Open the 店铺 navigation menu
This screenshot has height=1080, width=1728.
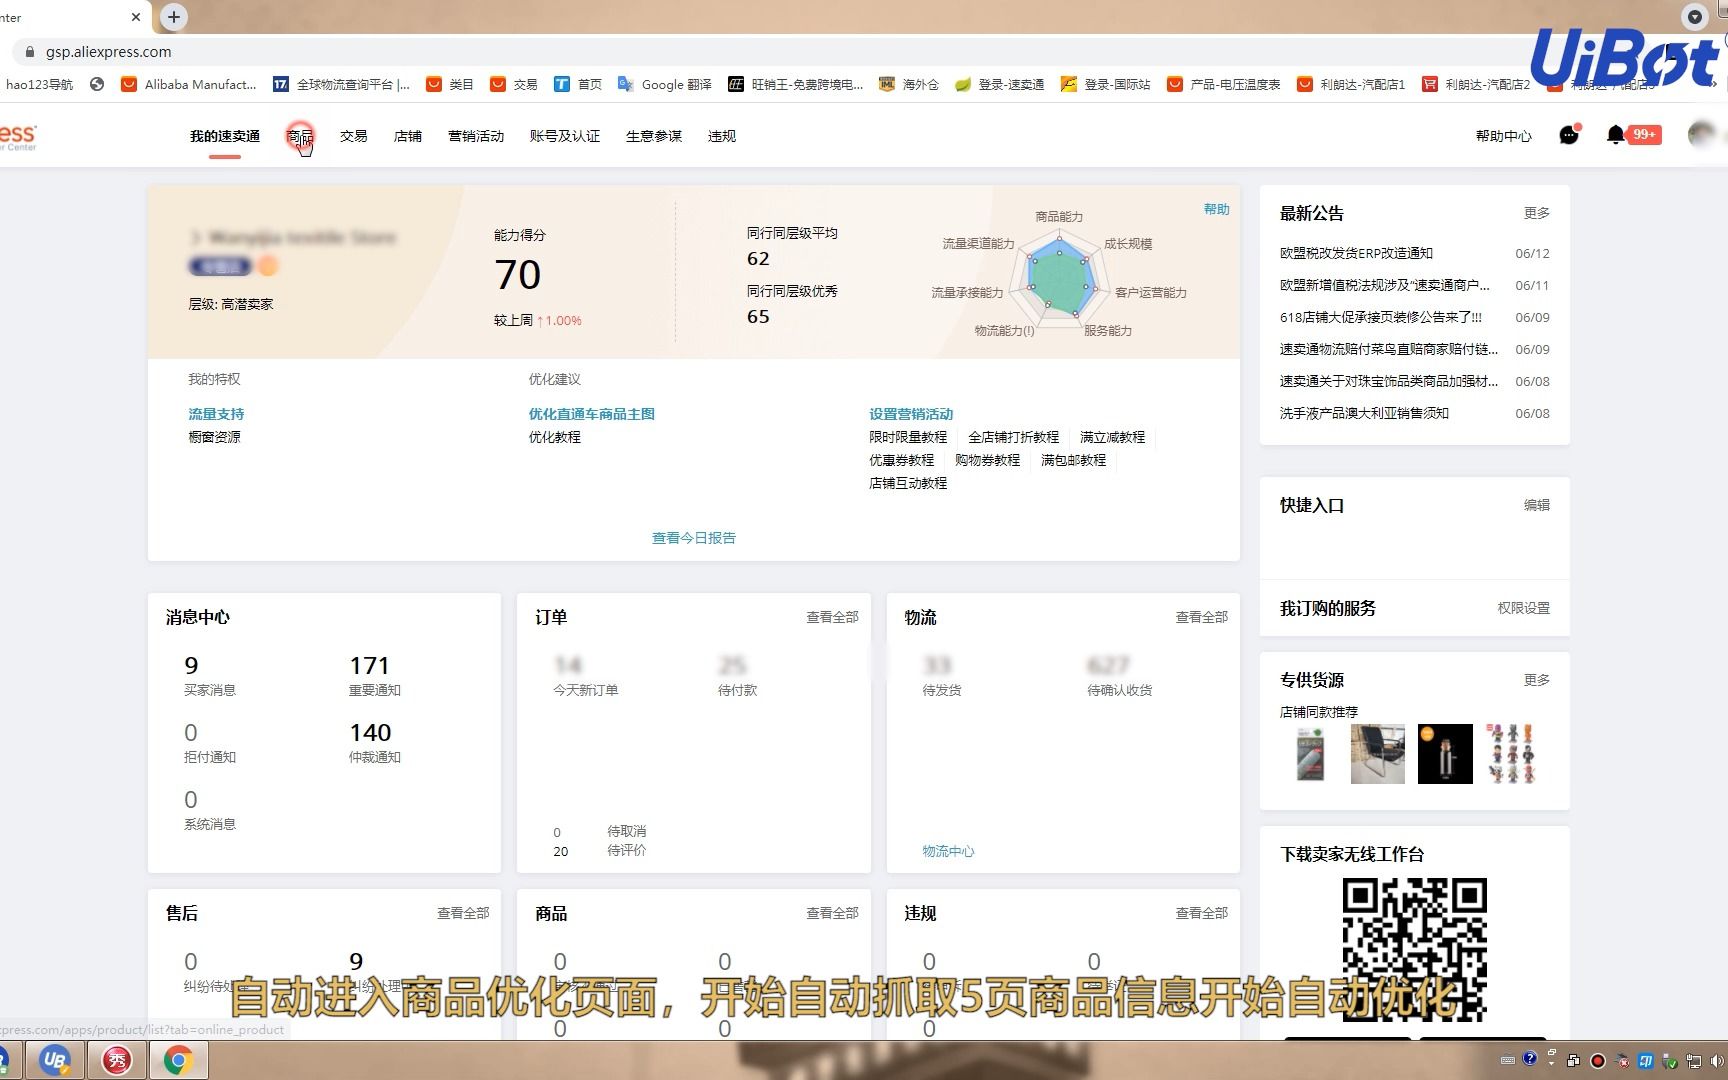click(x=408, y=136)
